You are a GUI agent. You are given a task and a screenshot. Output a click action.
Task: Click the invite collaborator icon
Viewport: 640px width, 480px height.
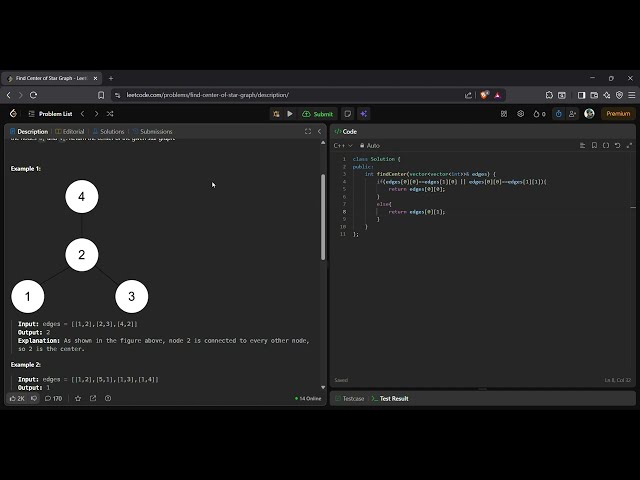(x=572, y=114)
